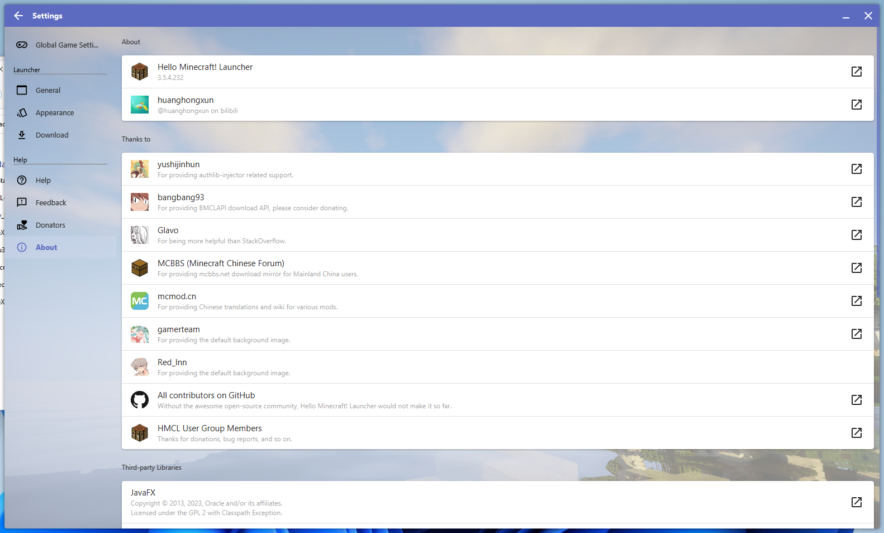Click the Glavo avatar thumbnail
The height and width of the screenshot is (533, 884).
point(140,235)
